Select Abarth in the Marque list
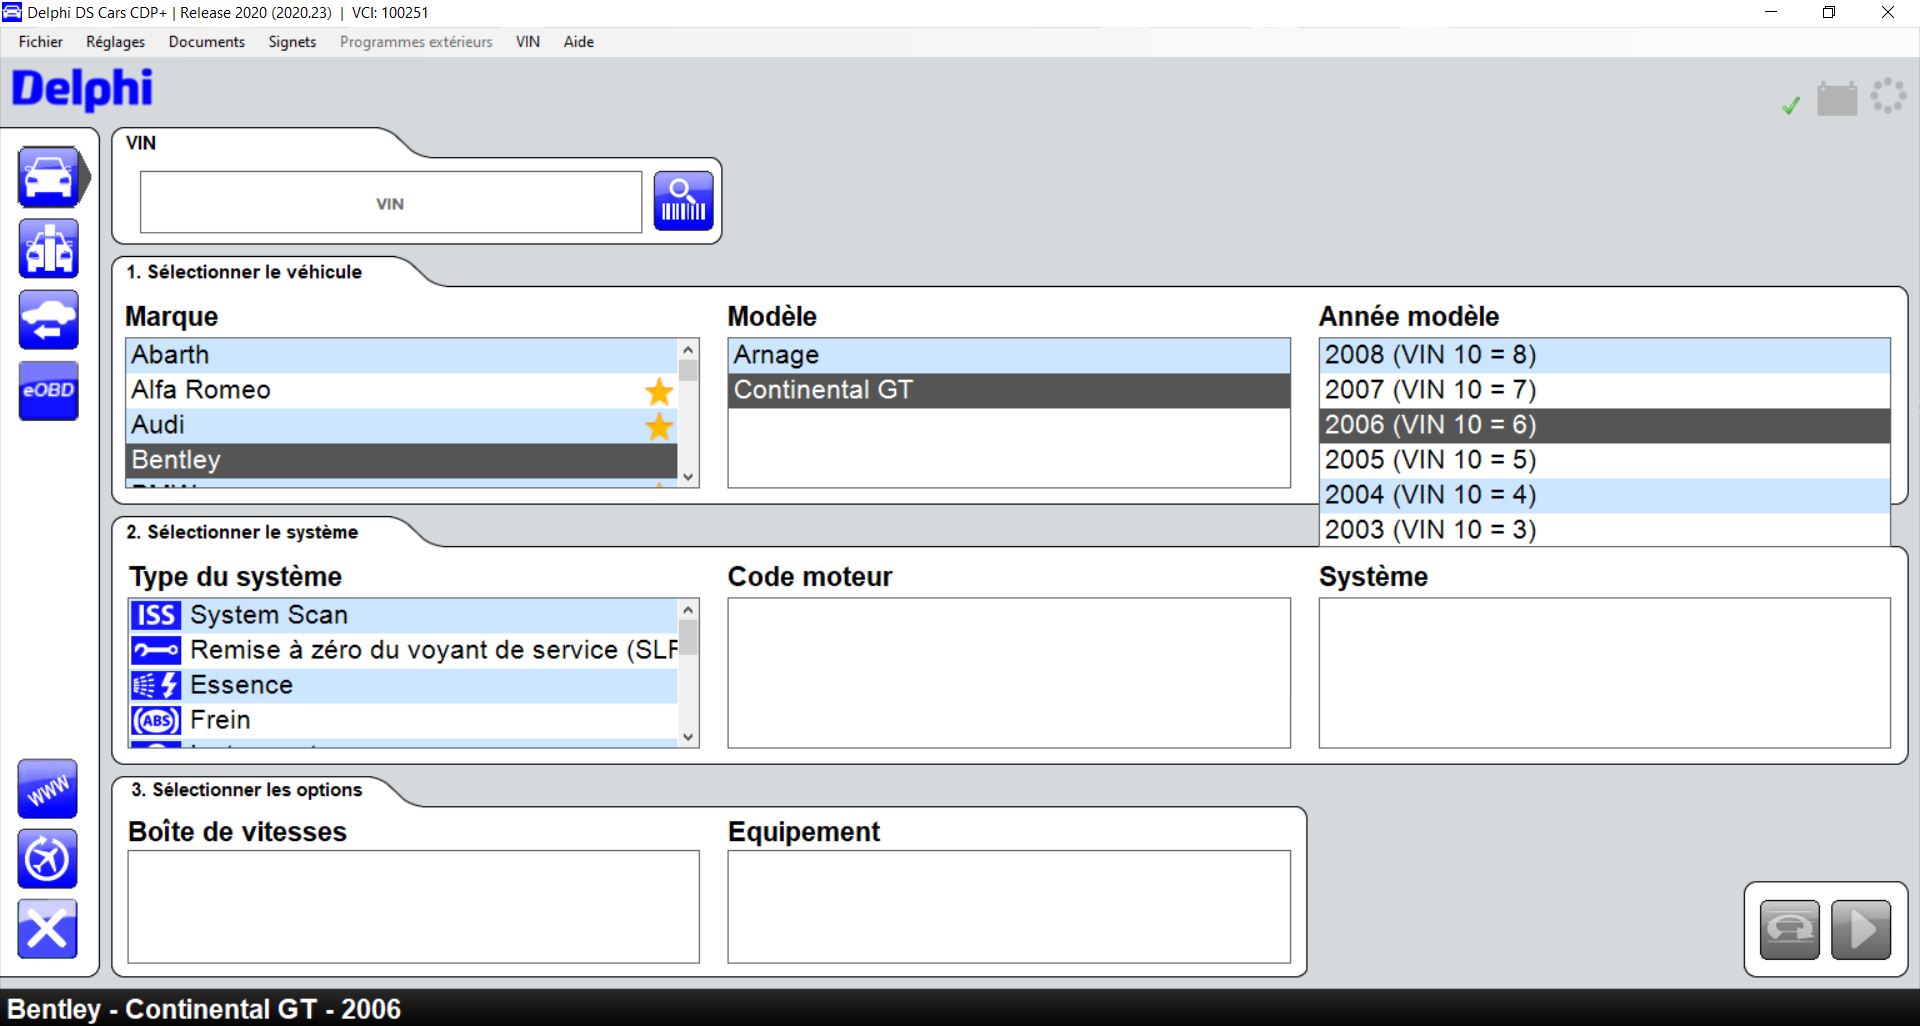 coord(402,355)
